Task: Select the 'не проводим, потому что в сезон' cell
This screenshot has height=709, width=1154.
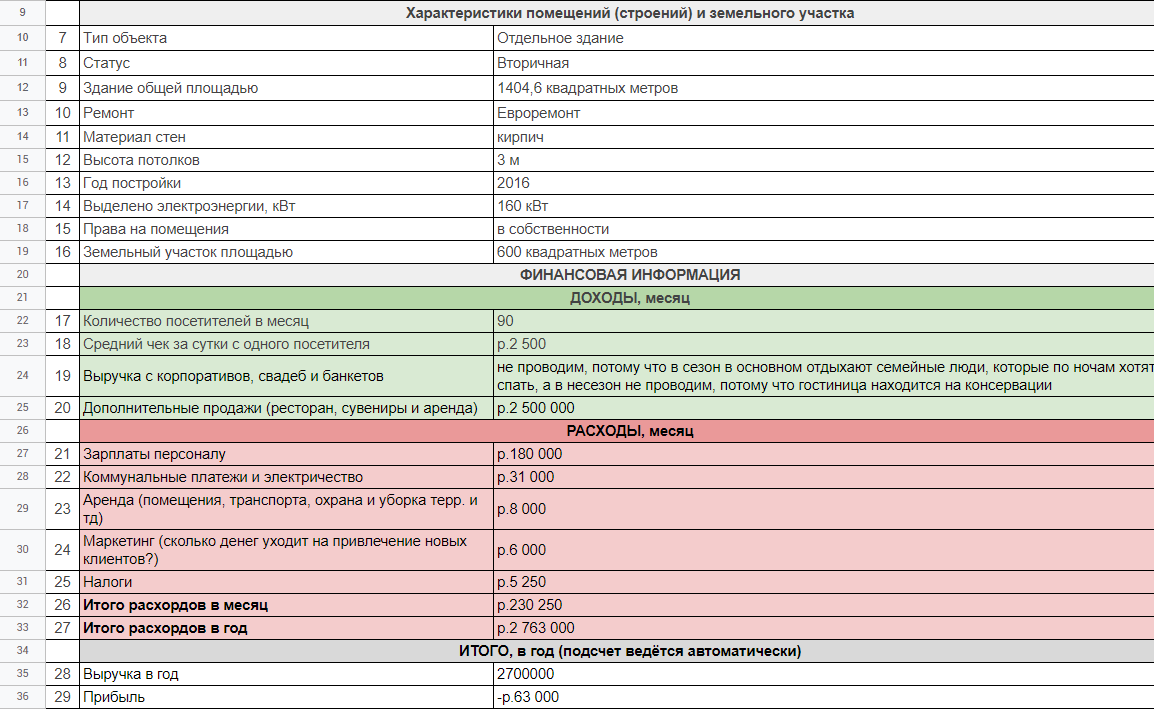Action: pos(824,375)
